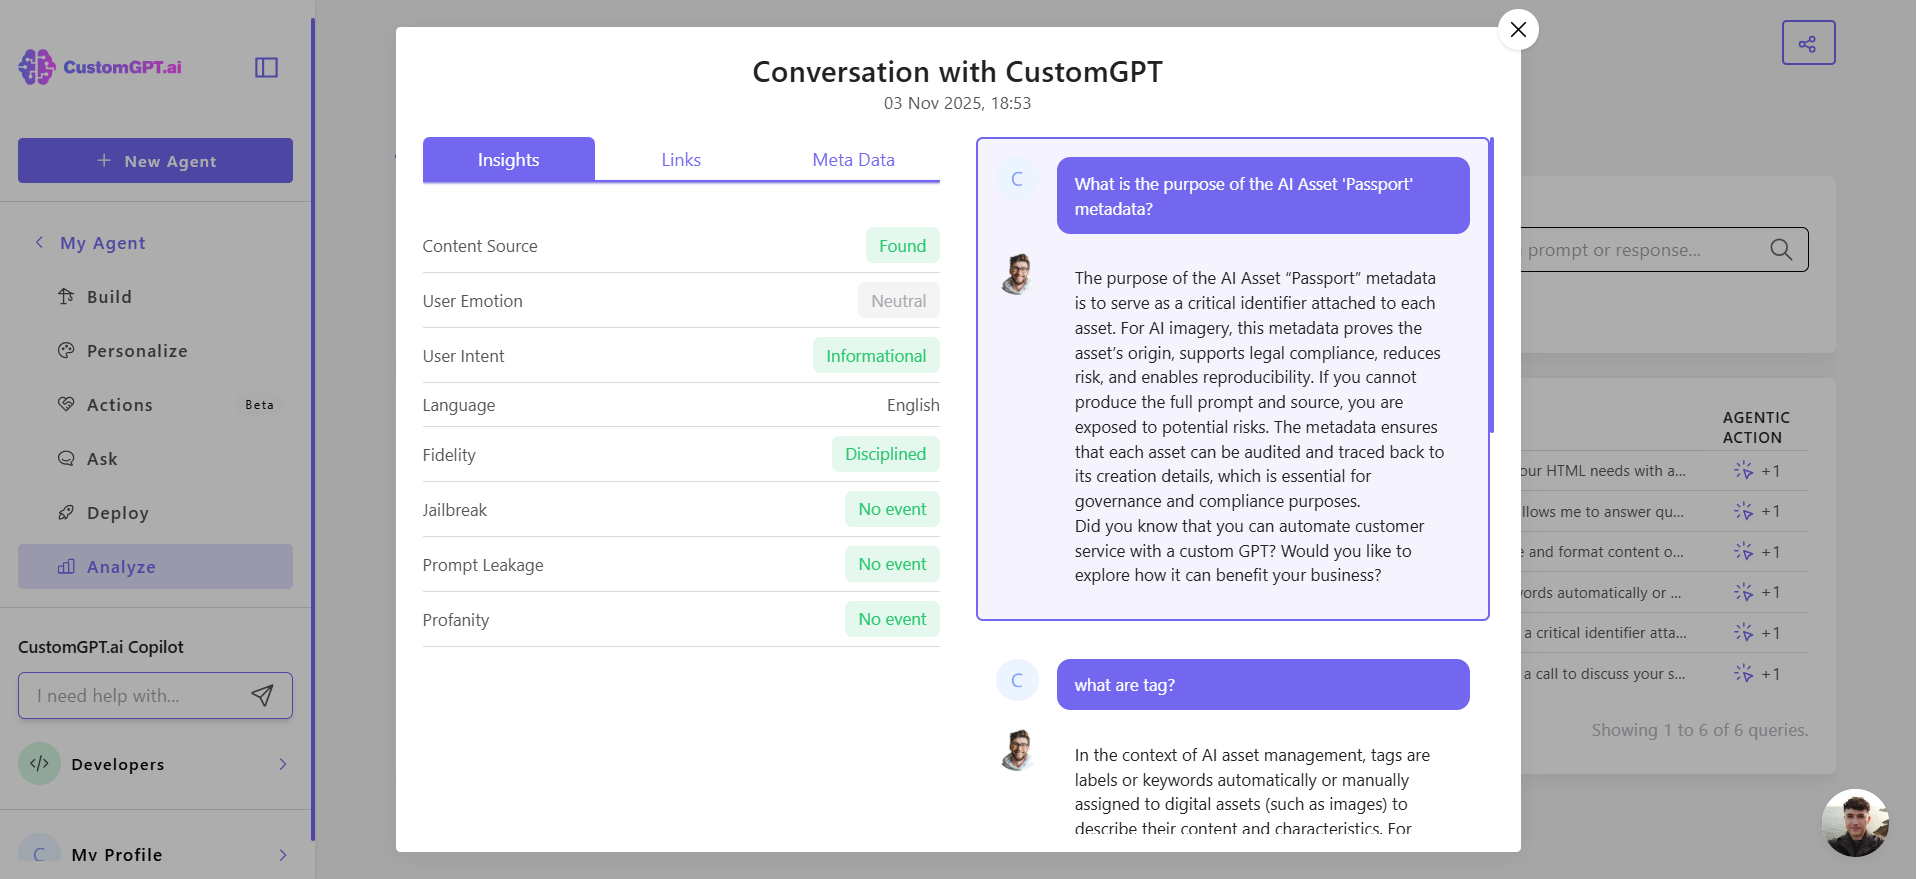This screenshot has height=879, width=1920.
Task: Click agentic action icon for 'ords automatically' row
Action: [1743, 592]
